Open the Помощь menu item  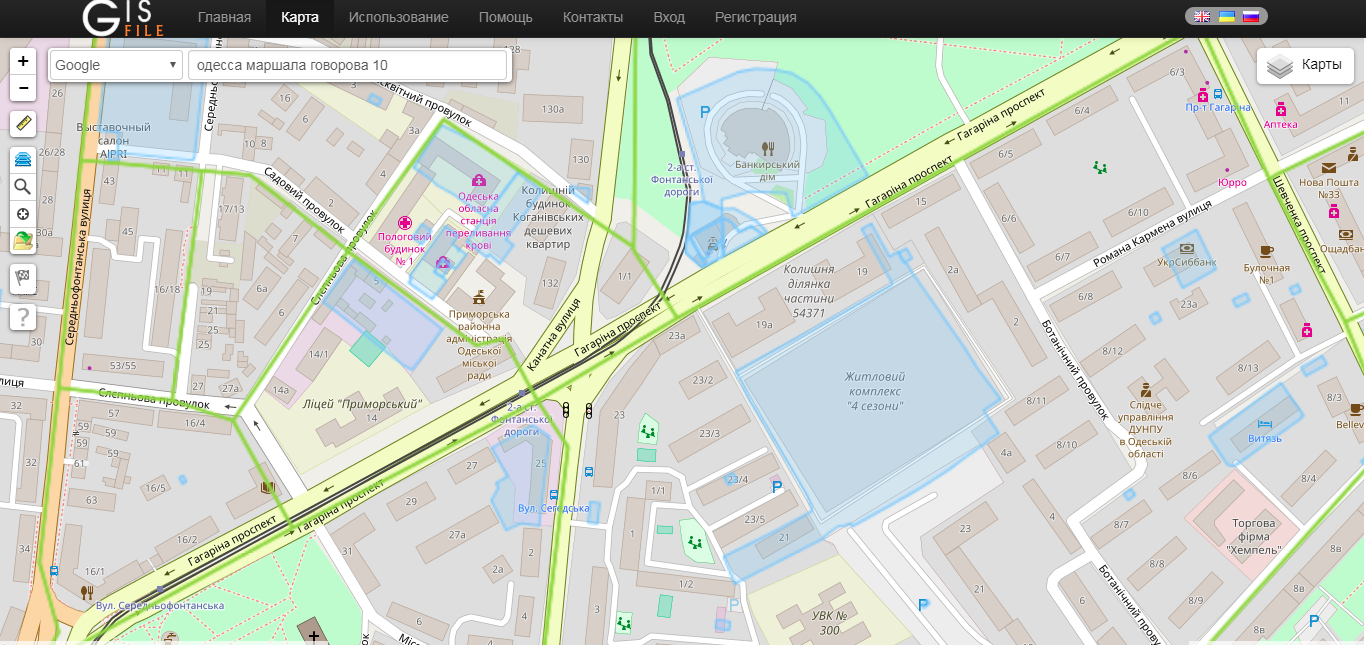tap(505, 17)
